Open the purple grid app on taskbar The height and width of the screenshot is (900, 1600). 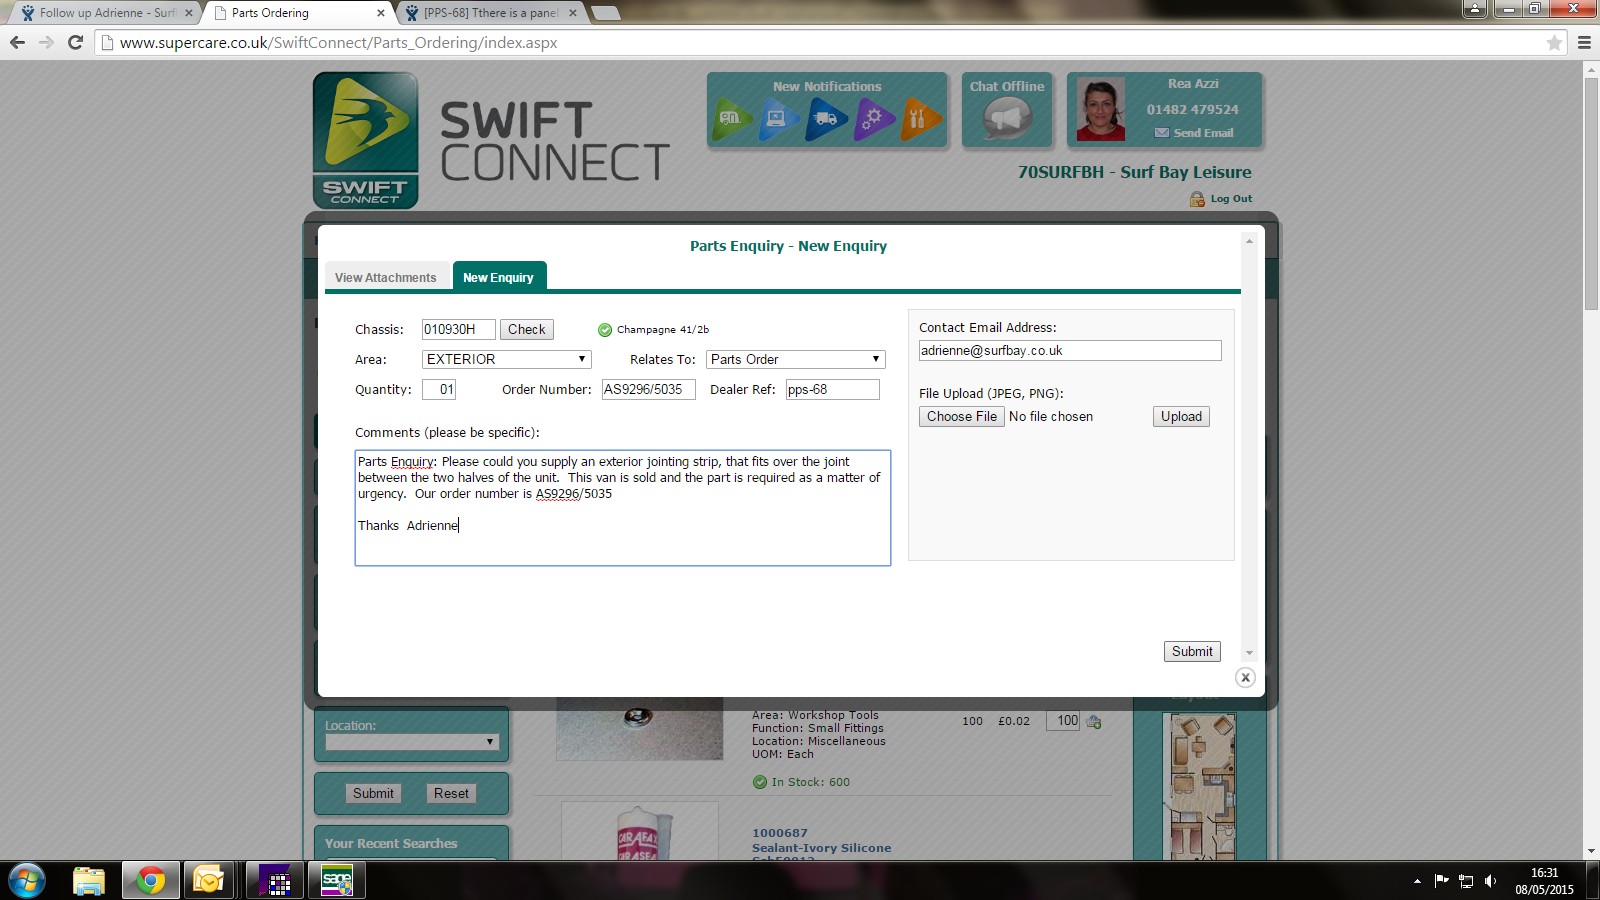(275, 881)
